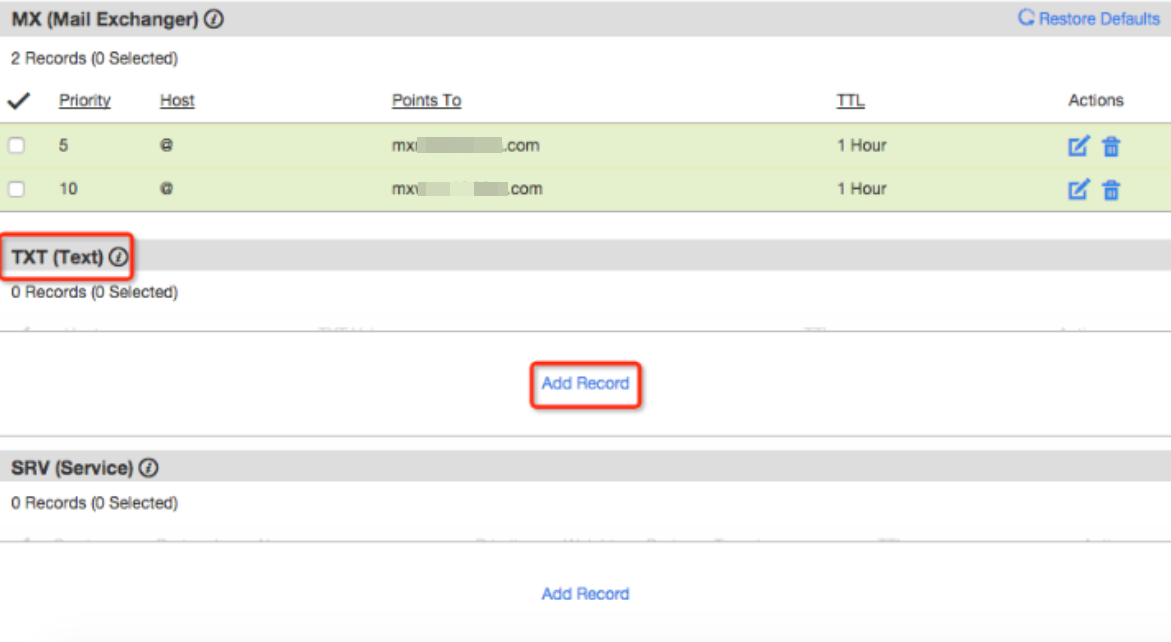Click the TXT (Text) section heading

[57, 257]
